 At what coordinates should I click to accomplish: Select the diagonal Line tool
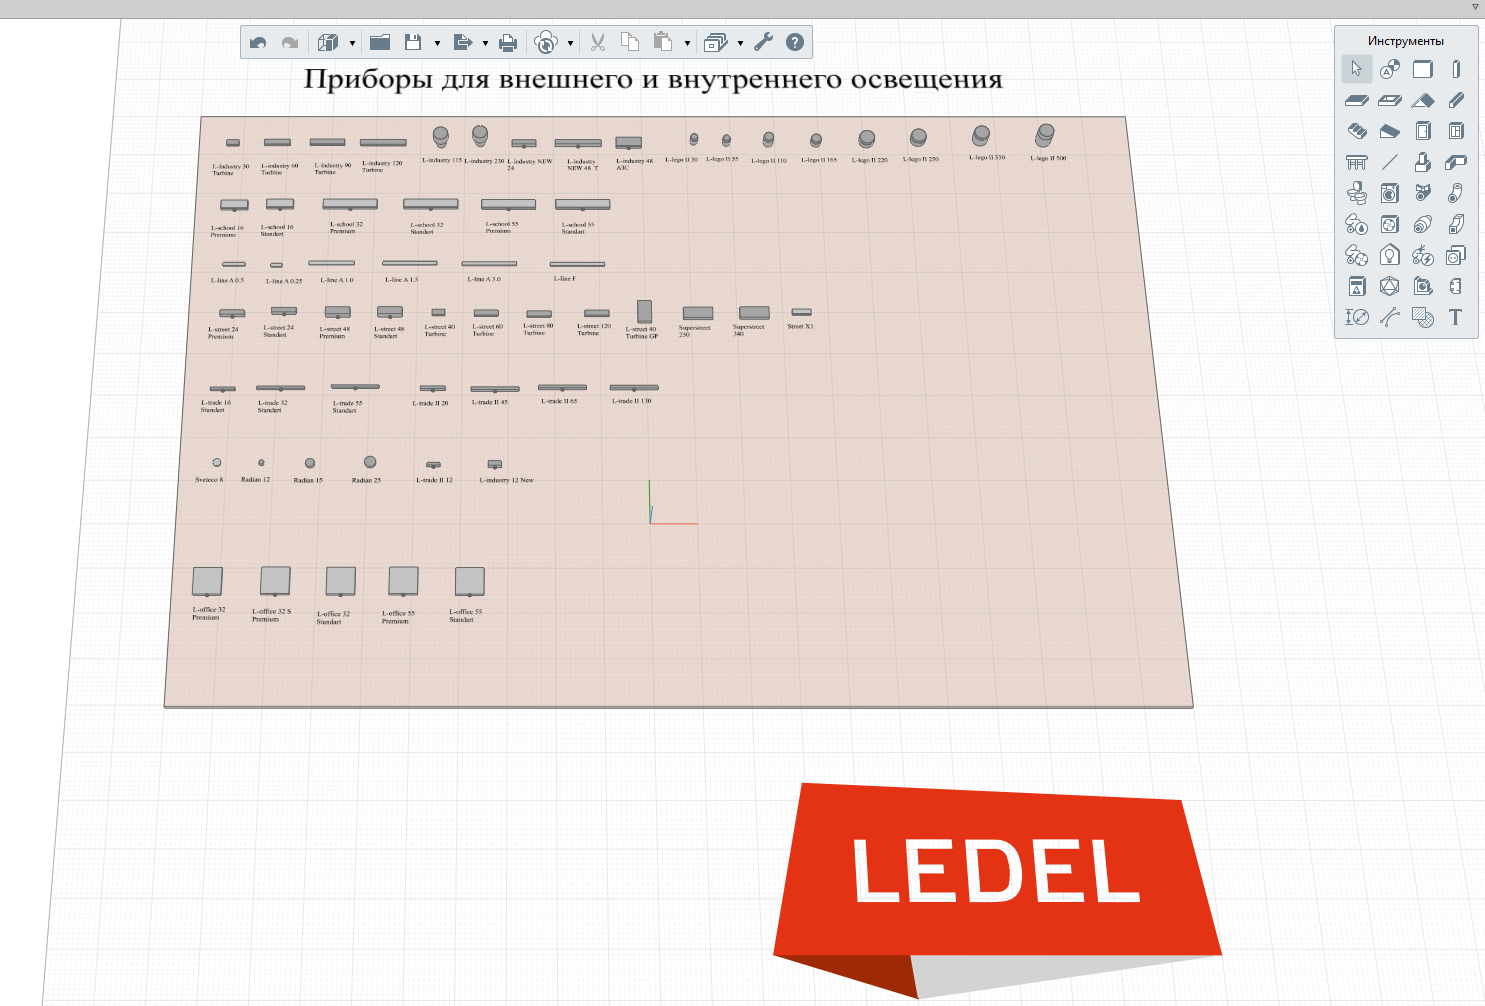click(1390, 162)
